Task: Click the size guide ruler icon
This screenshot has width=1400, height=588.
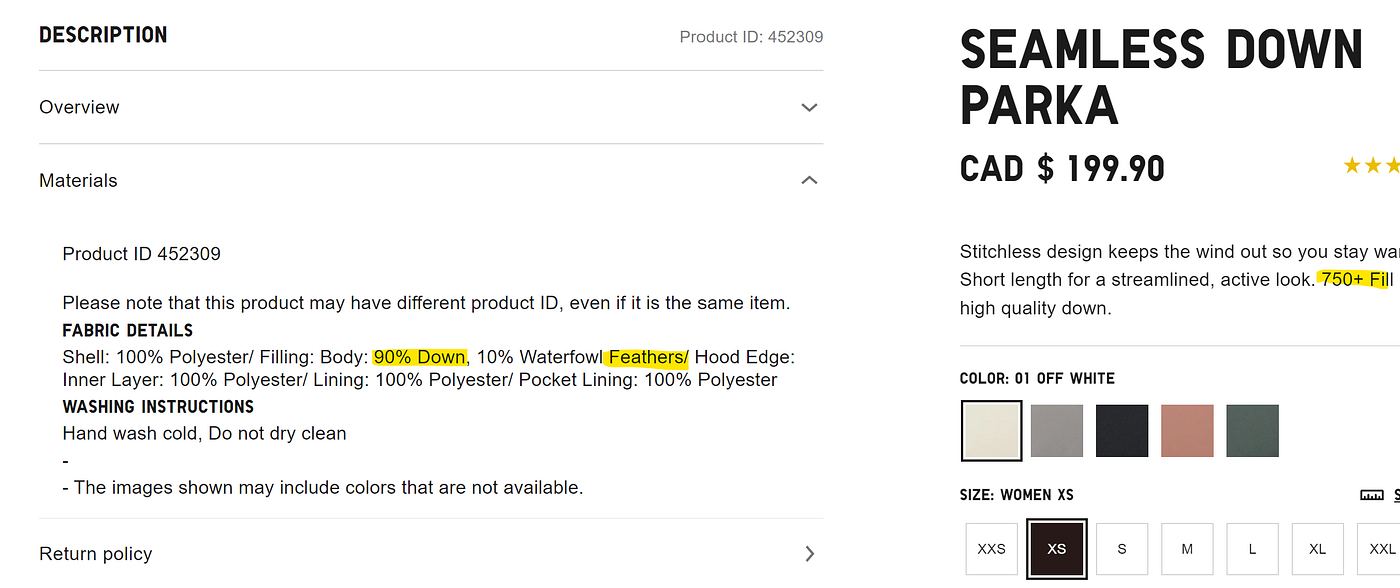Action: [x=1373, y=495]
